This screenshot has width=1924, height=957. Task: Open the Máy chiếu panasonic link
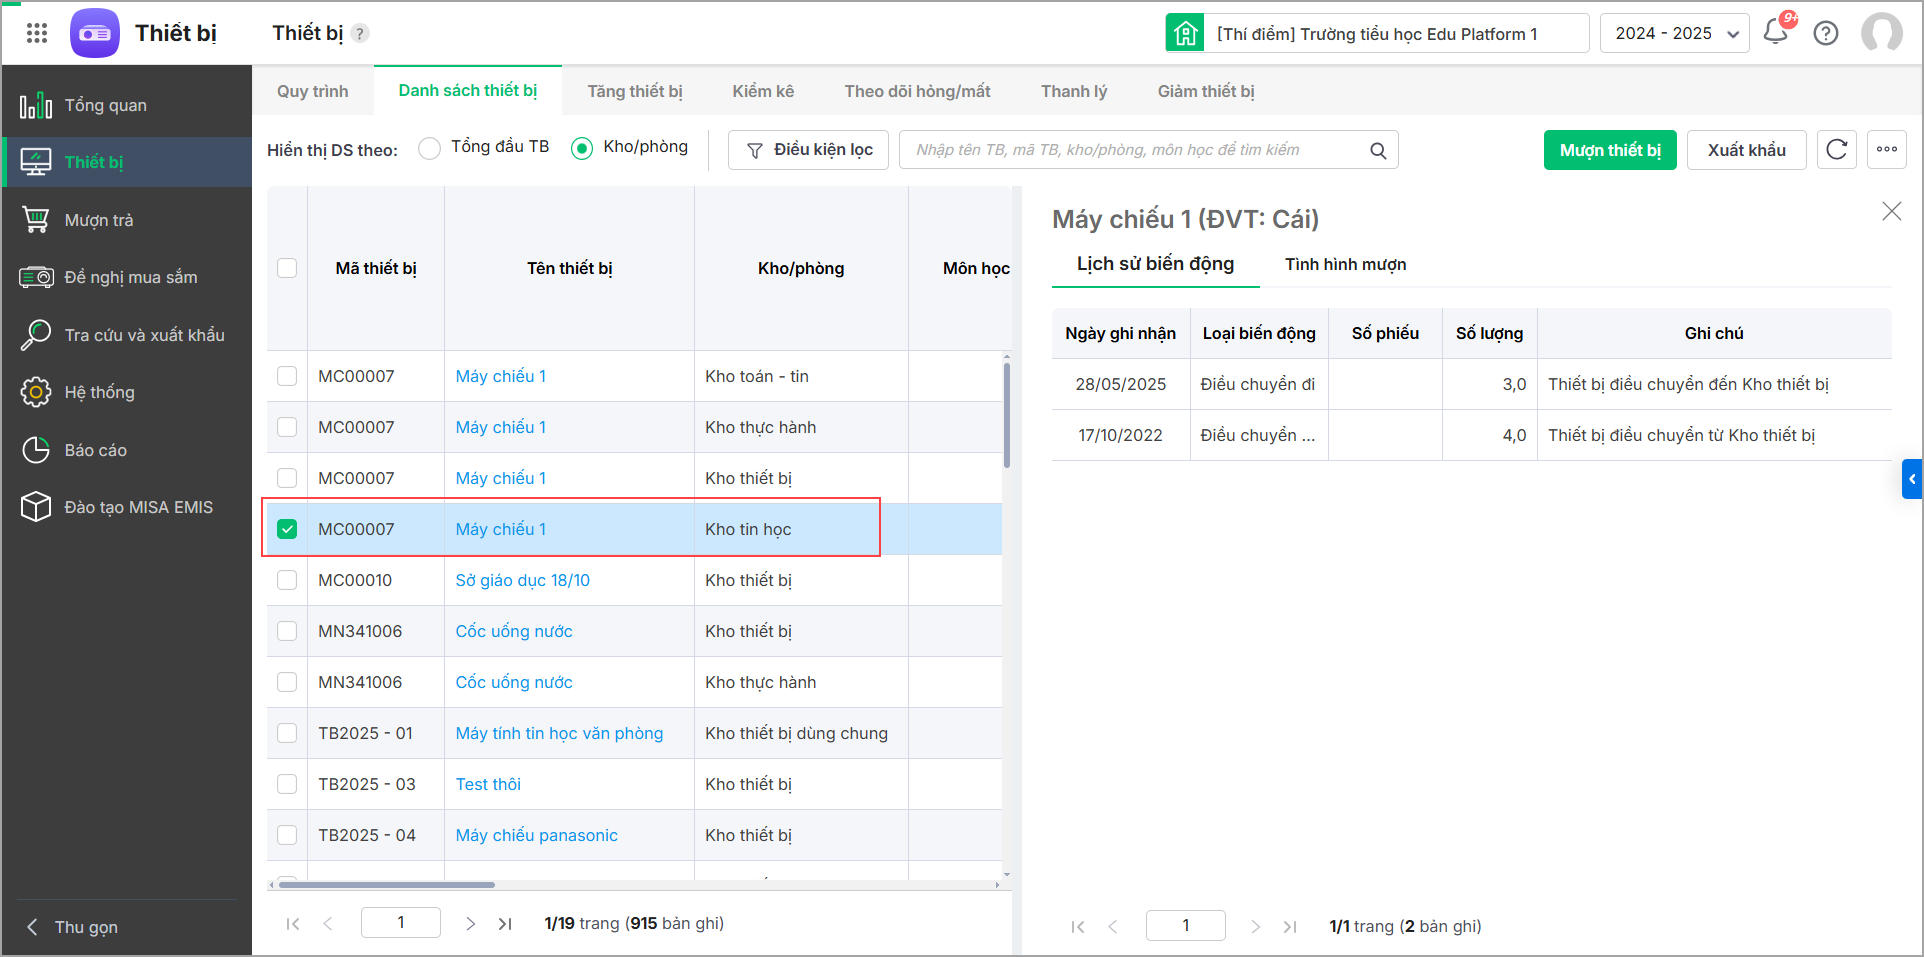(536, 835)
